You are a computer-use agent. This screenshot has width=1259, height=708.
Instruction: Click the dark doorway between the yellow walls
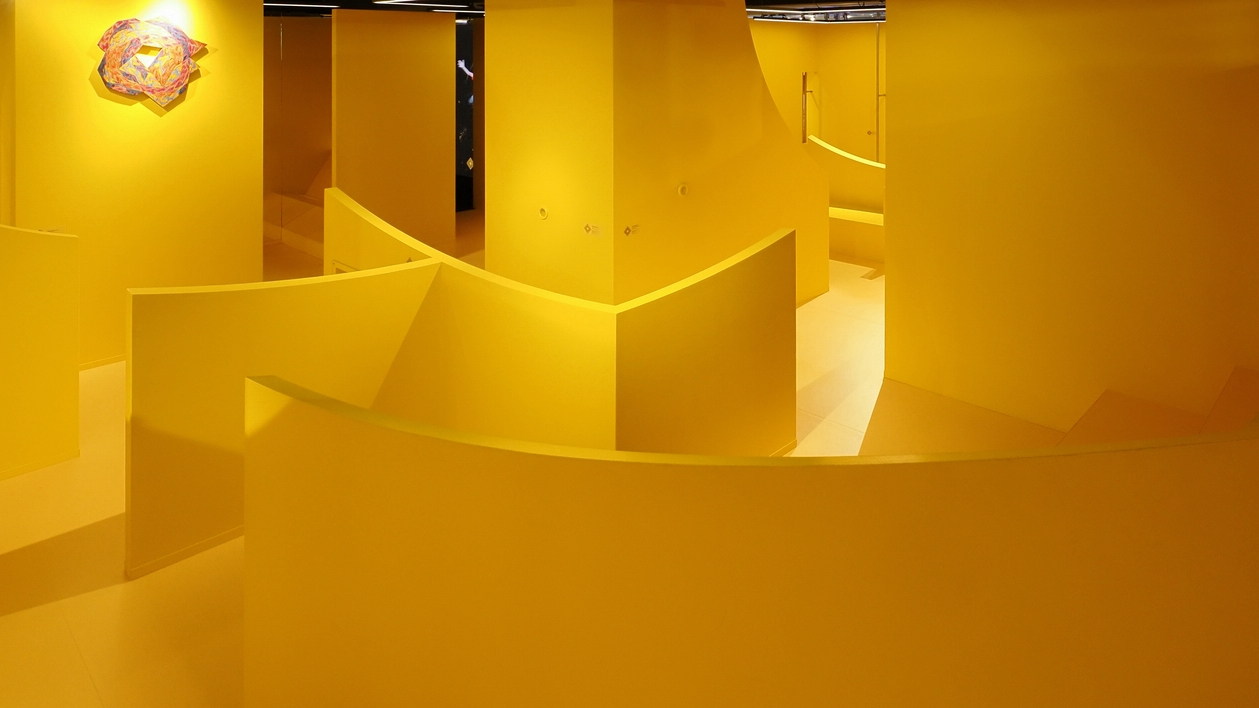point(465,115)
